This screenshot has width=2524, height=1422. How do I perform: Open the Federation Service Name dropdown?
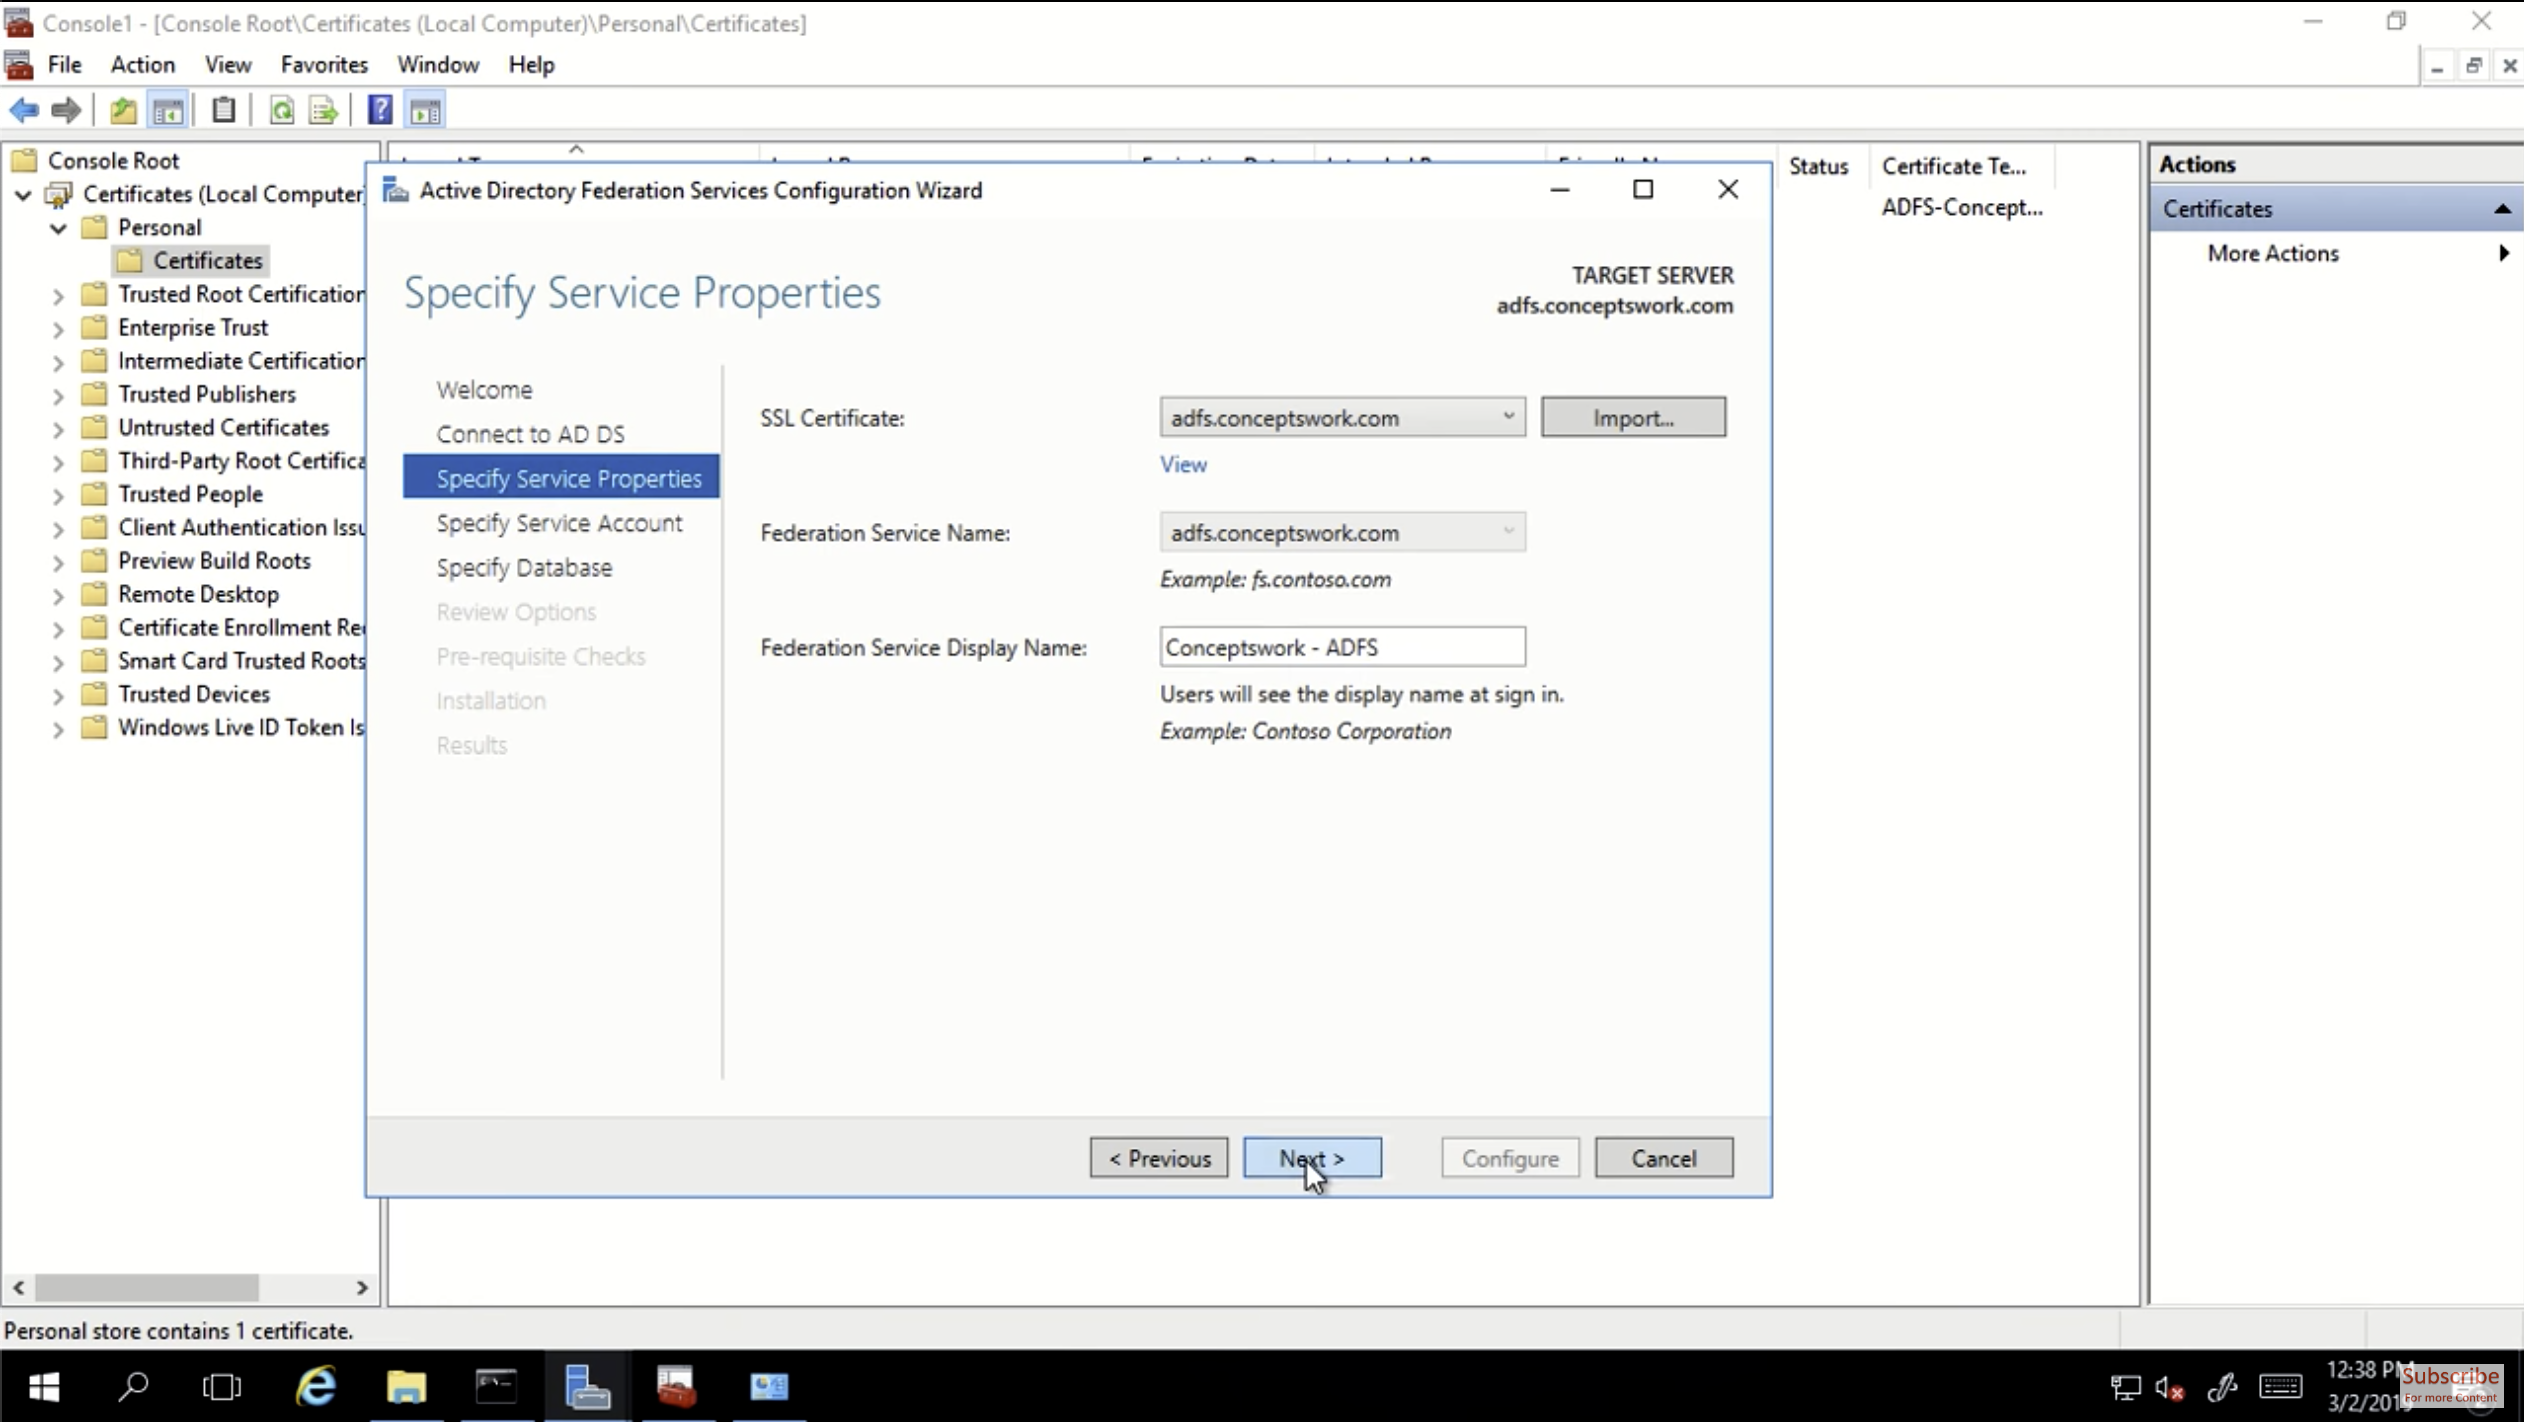pos(1508,532)
